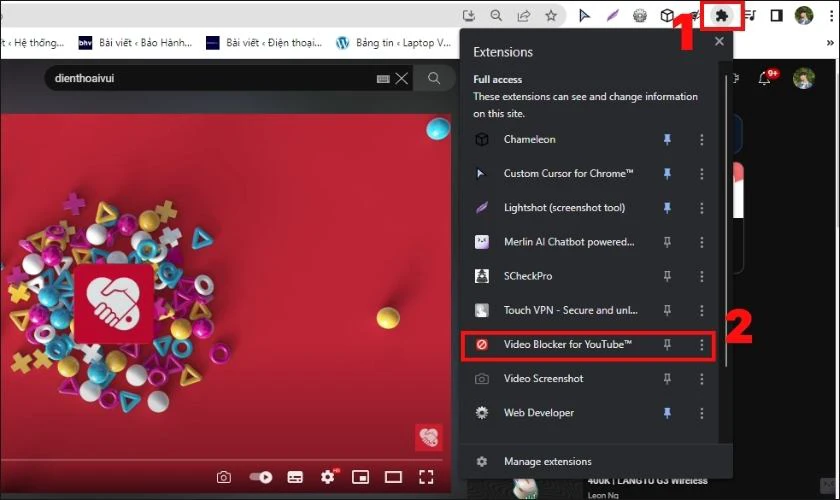
Task: Bookmark this page with the star icon
Action: tap(551, 16)
